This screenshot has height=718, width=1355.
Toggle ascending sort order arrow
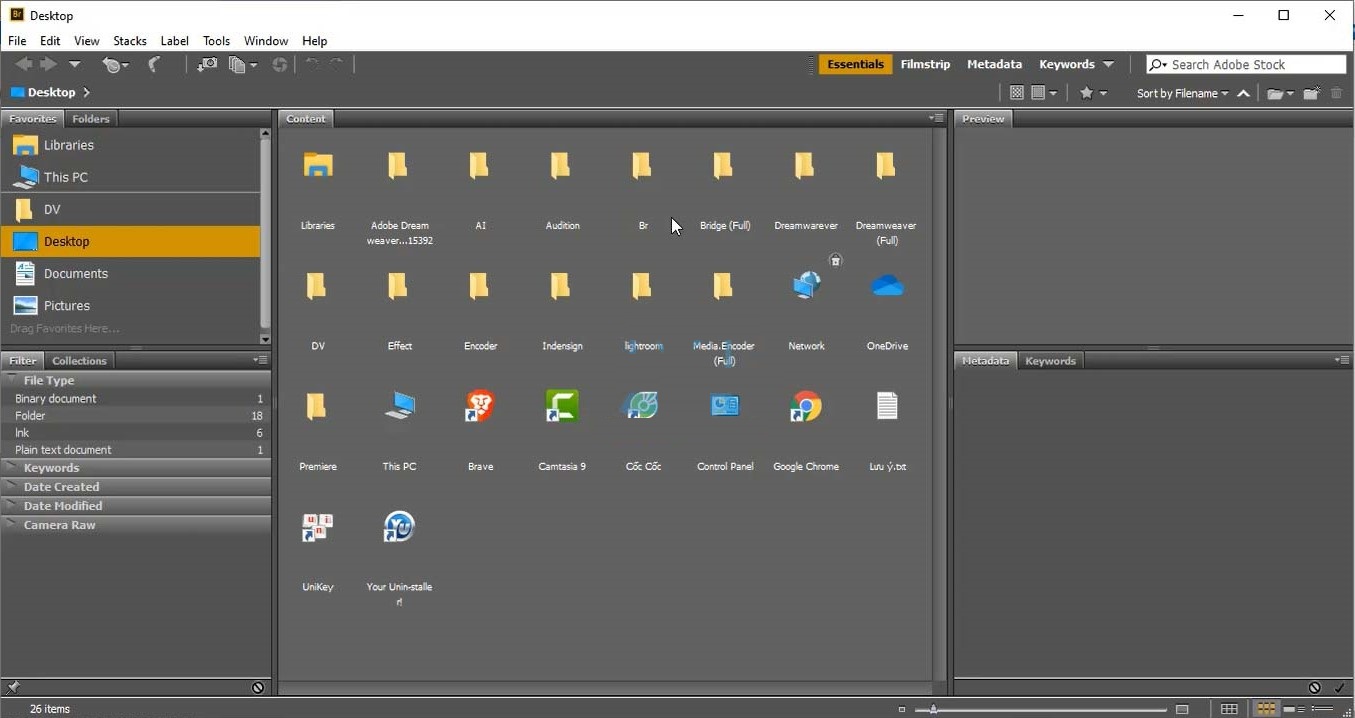coord(1244,93)
